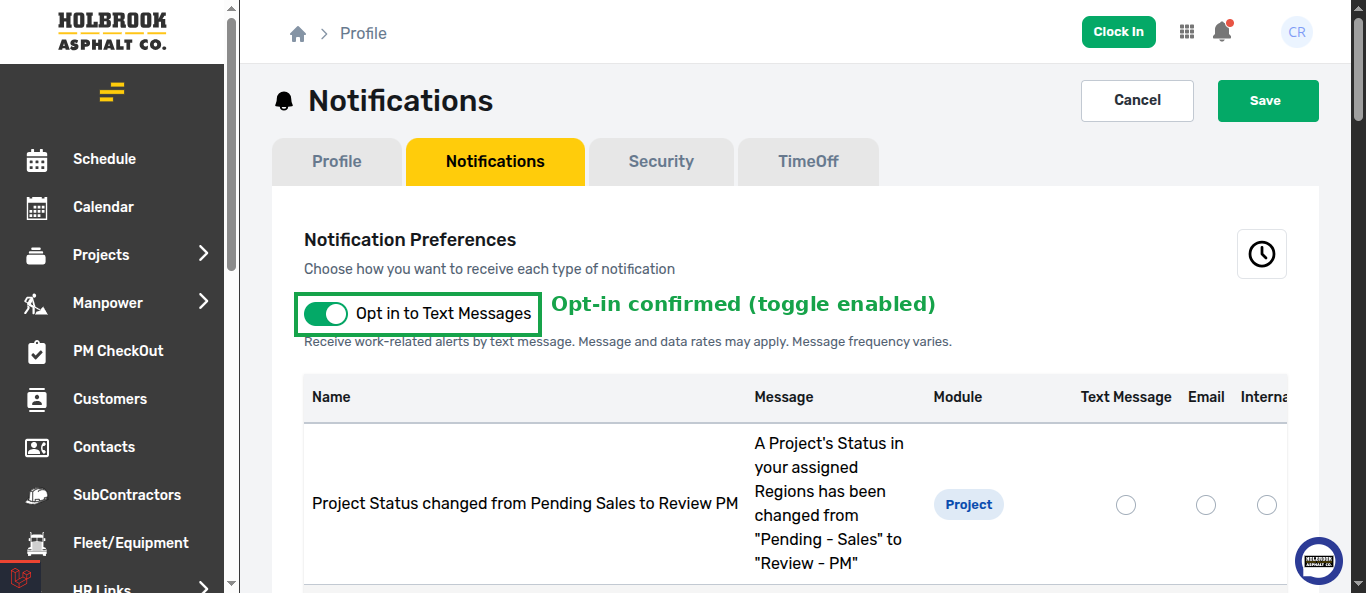This screenshot has width=1366, height=593.
Task: Select the Notifications tab
Action: (x=495, y=162)
